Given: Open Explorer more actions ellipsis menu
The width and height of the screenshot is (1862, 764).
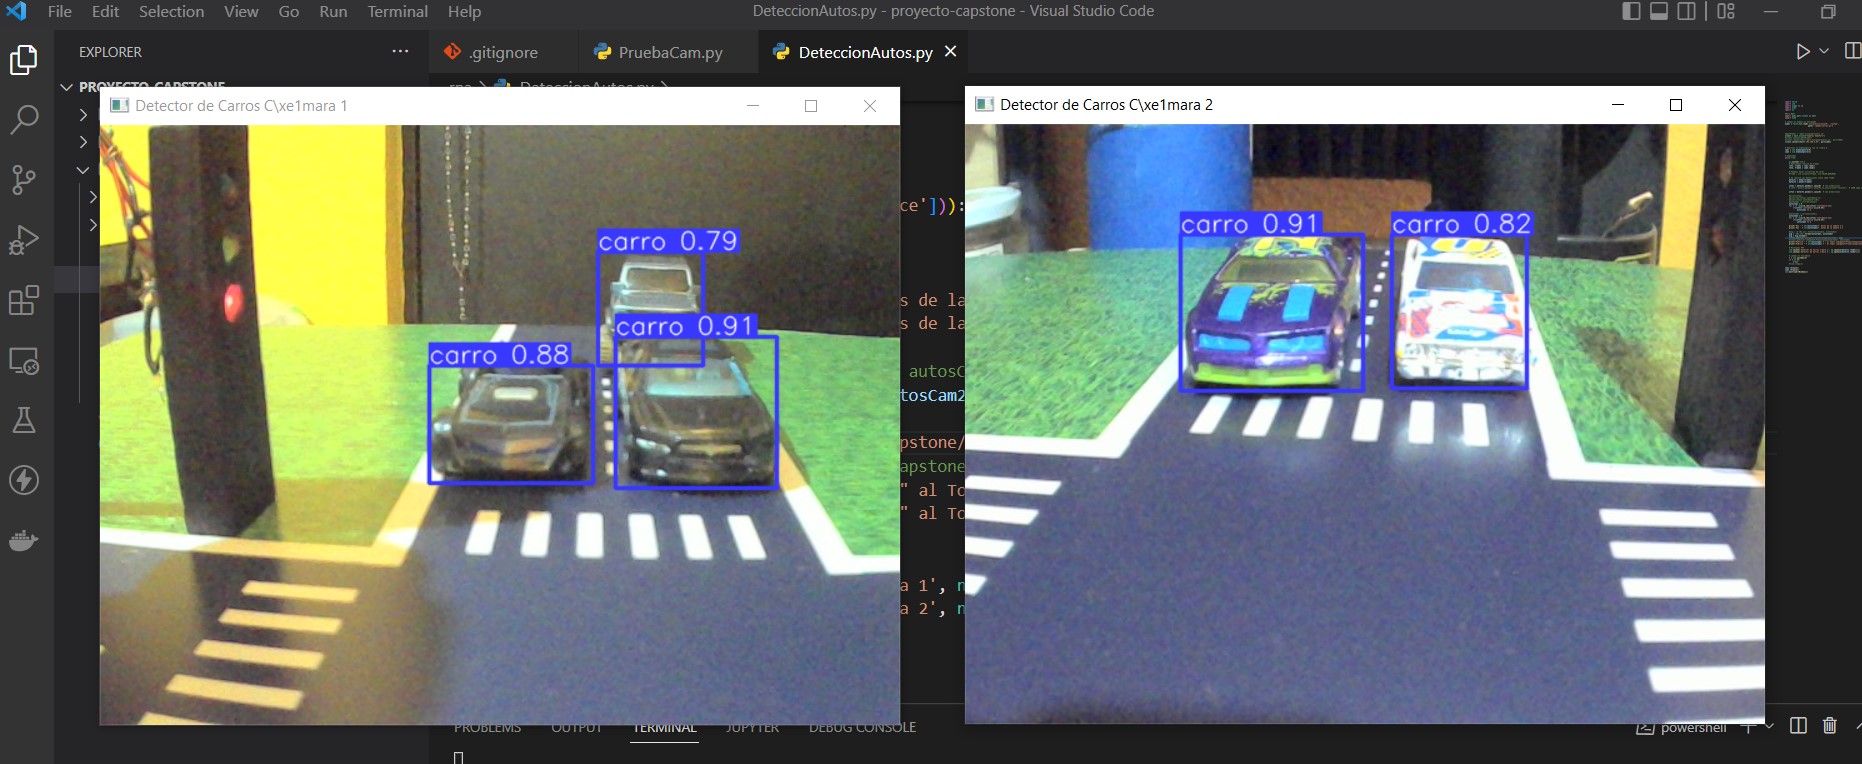Looking at the screenshot, I should pyautogui.click(x=400, y=52).
